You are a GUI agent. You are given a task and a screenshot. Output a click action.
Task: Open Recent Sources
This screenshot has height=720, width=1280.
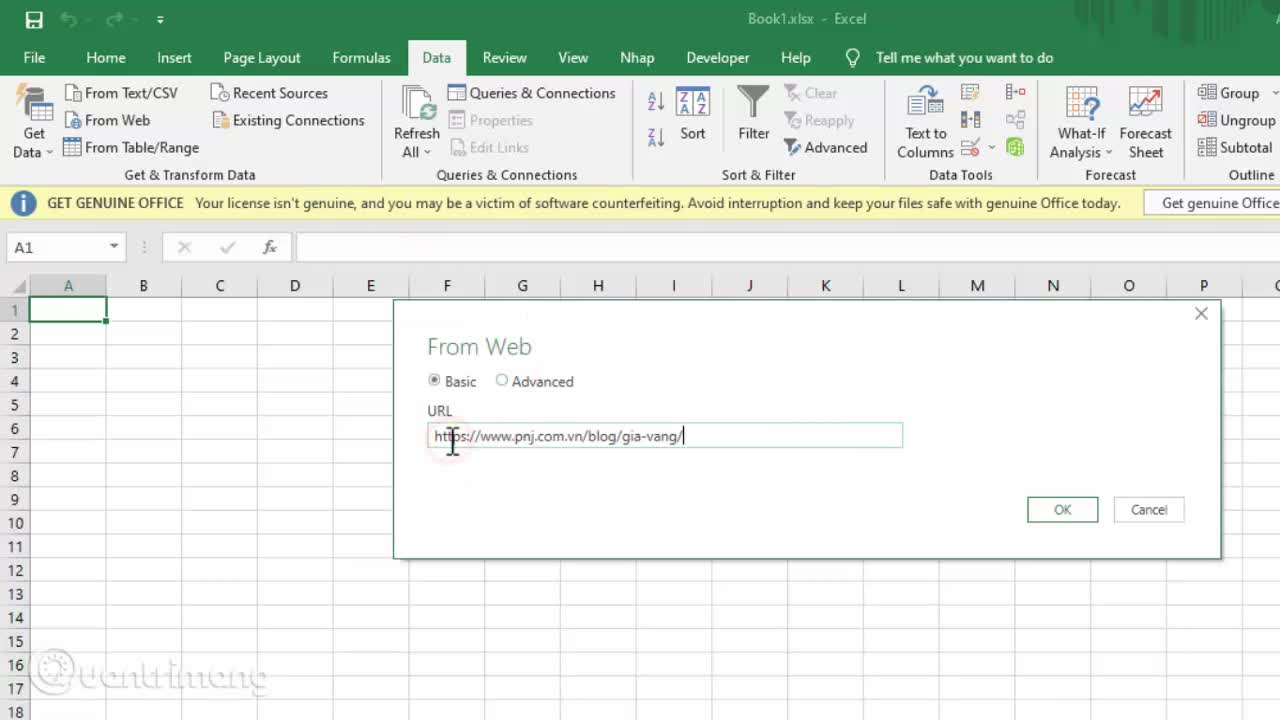click(269, 93)
